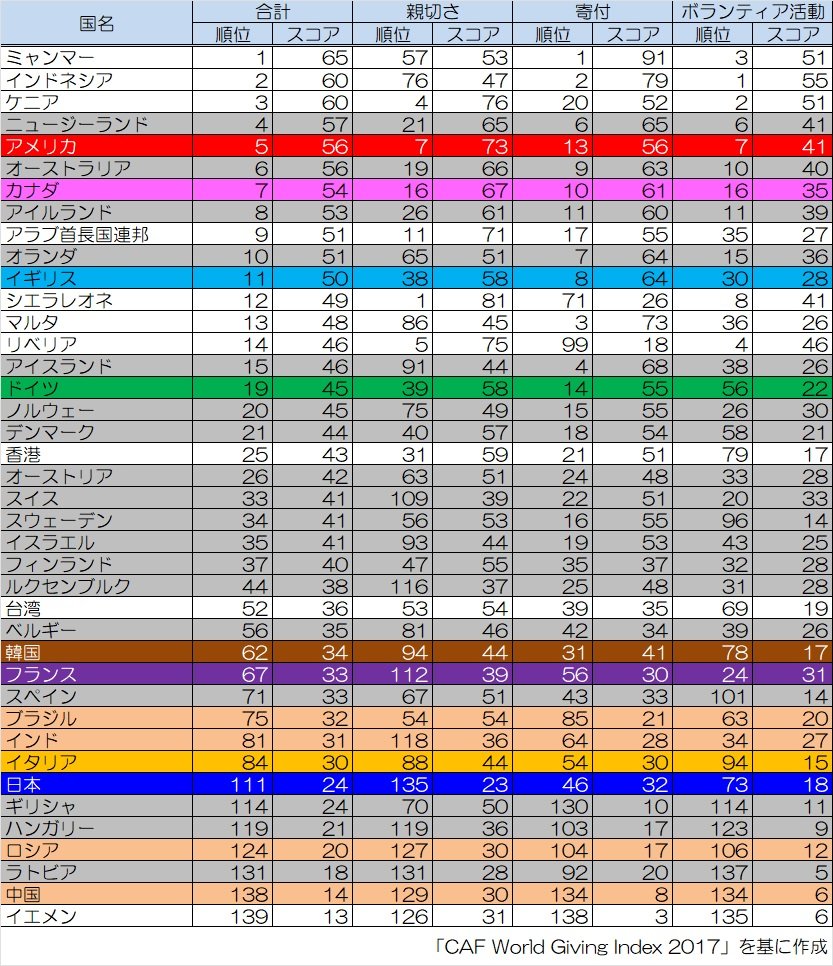Select the 中国 row label

[96, 895]
